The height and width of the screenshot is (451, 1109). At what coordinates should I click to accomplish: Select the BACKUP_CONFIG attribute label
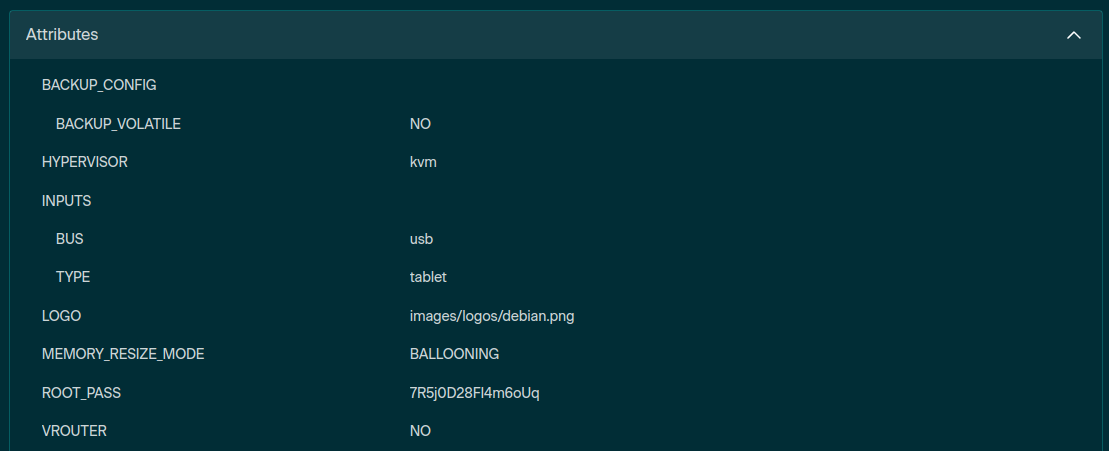click(99, 85)
